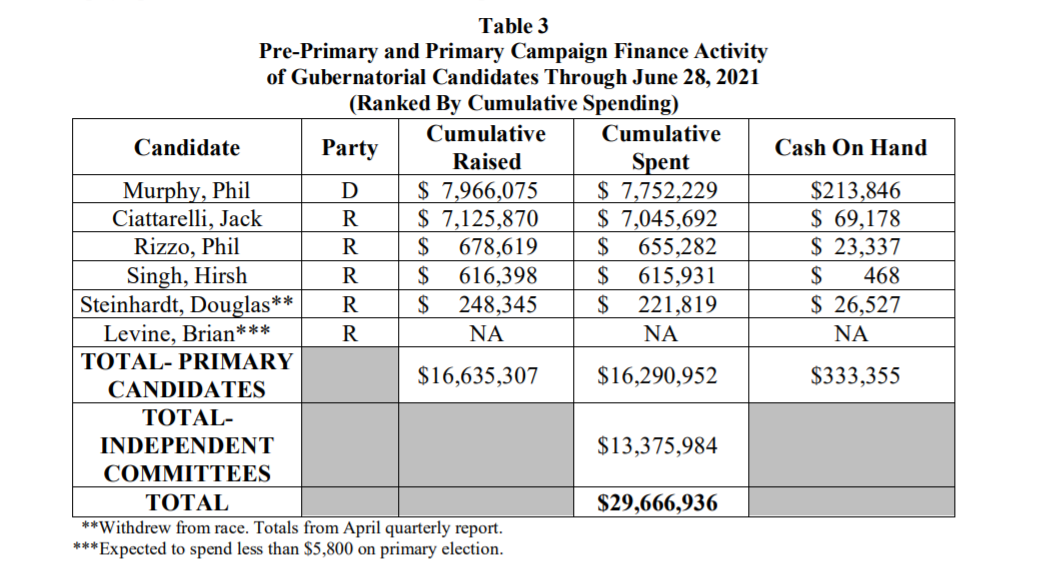Click the Cumulative Raised column header
The image size is (1062, 571).
point(486,148)
